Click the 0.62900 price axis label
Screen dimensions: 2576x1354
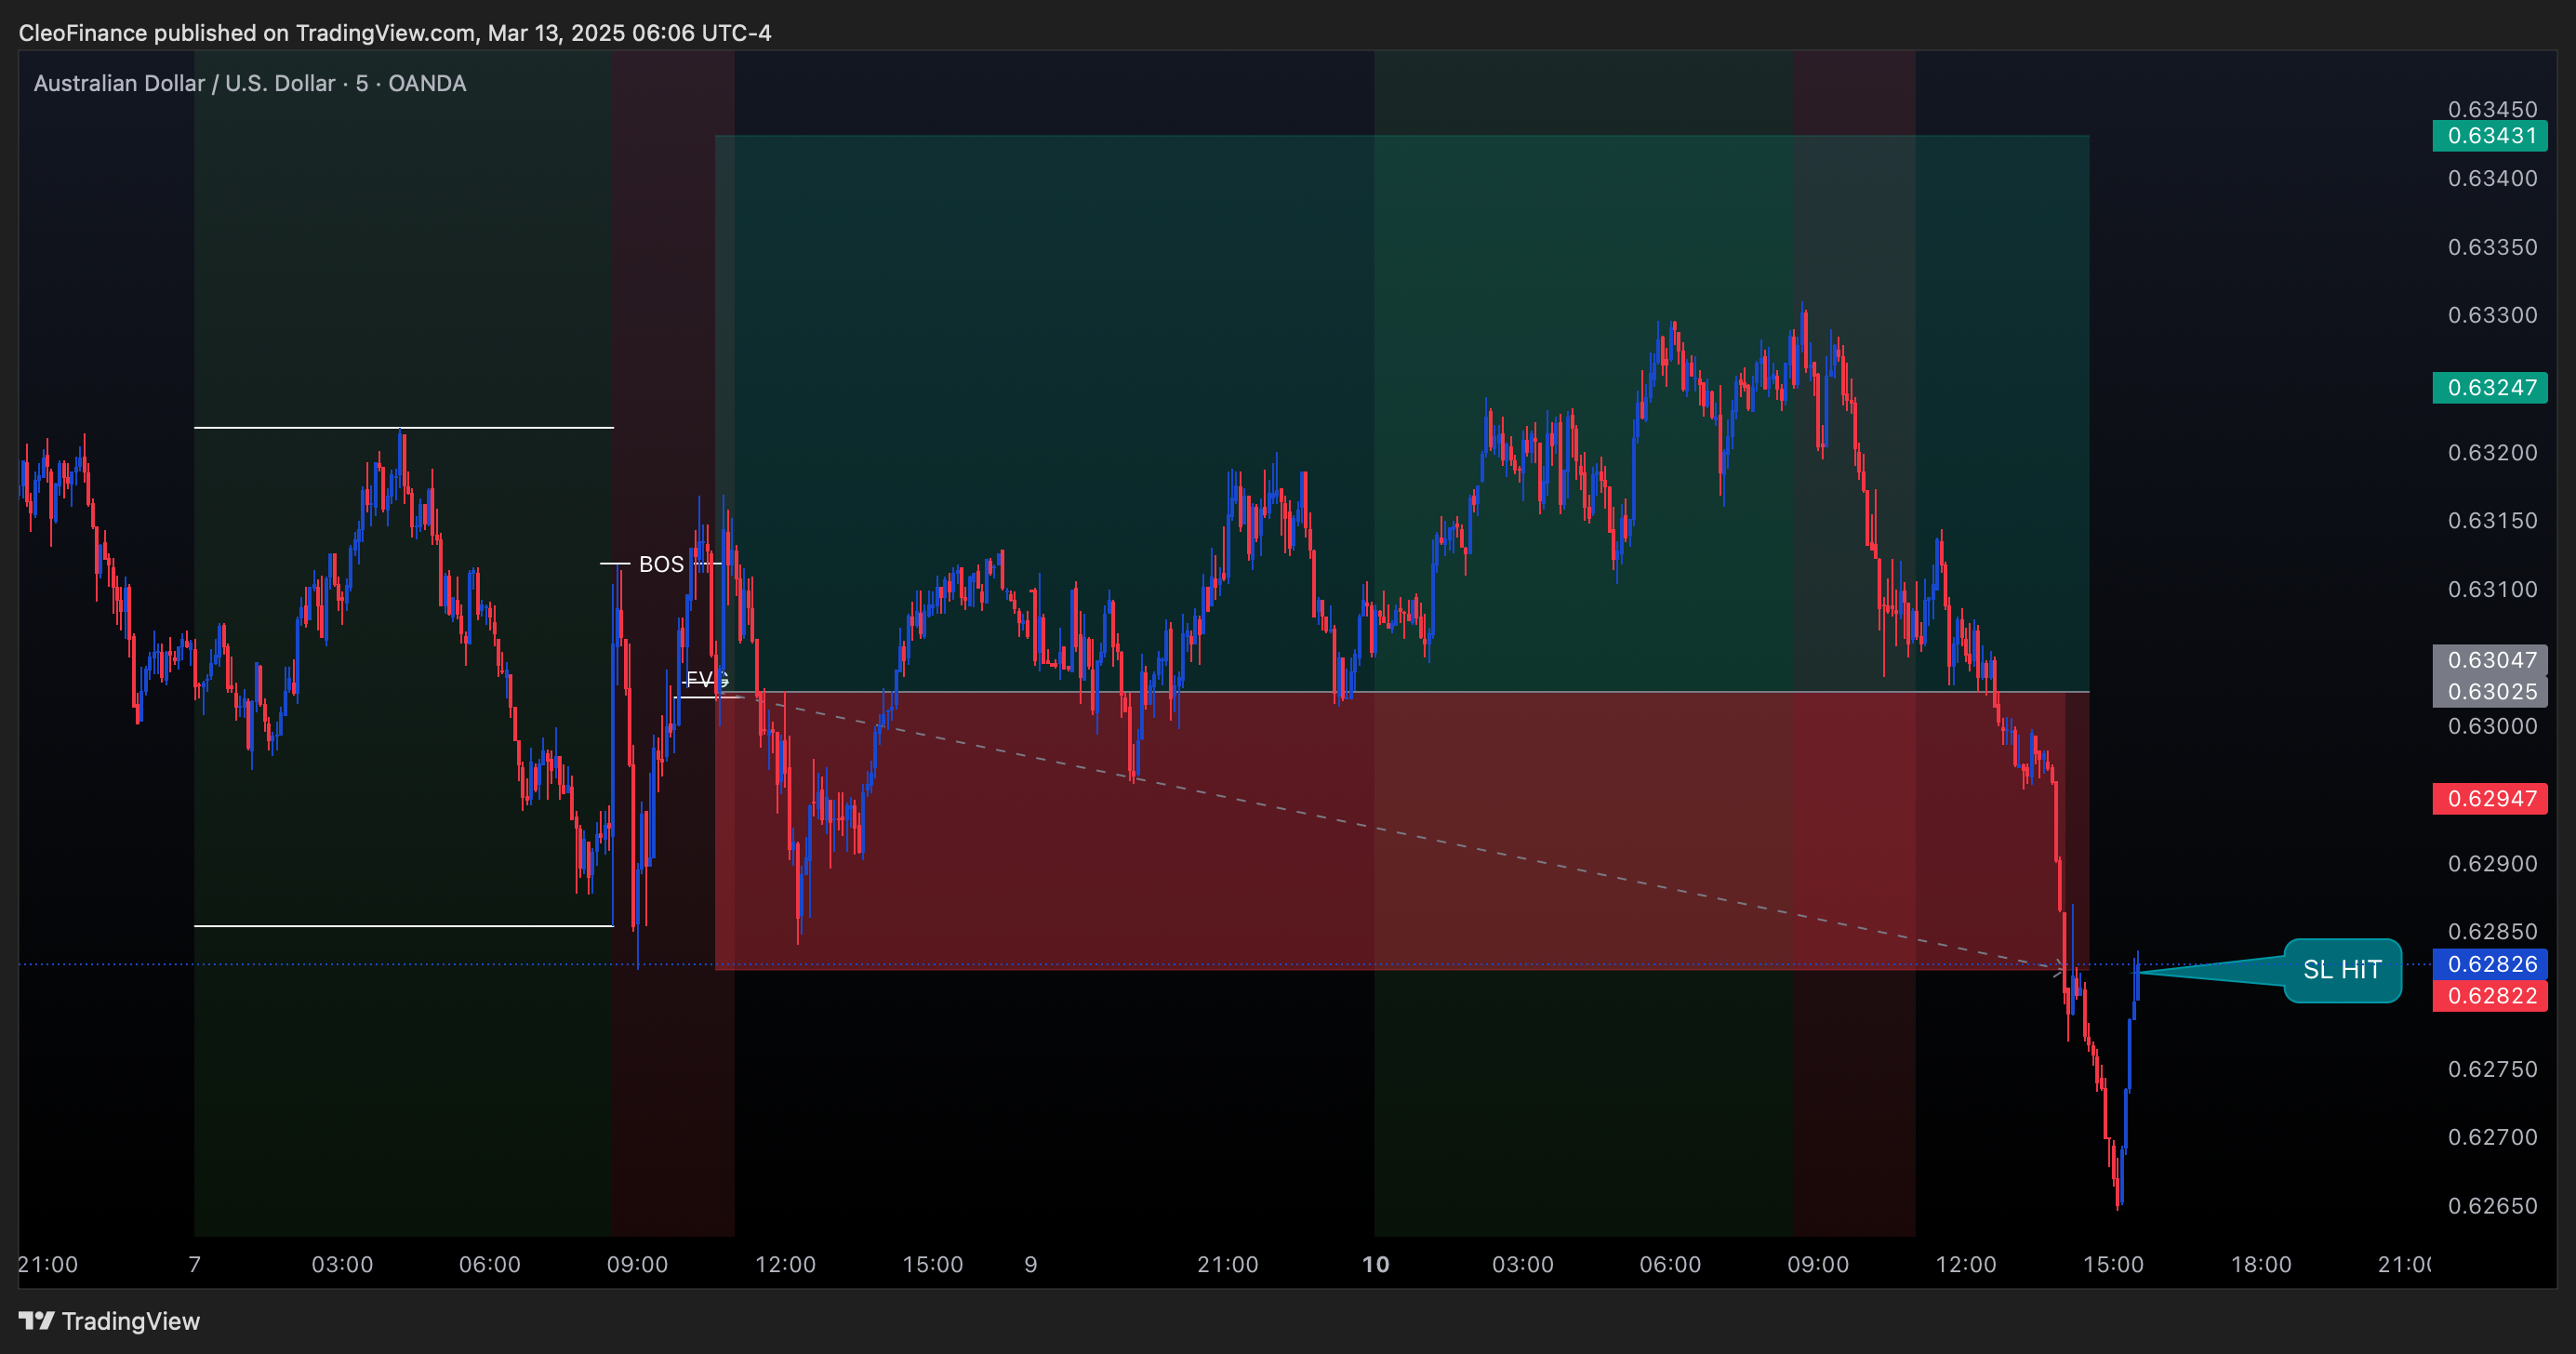click(x=2492, y=863)
